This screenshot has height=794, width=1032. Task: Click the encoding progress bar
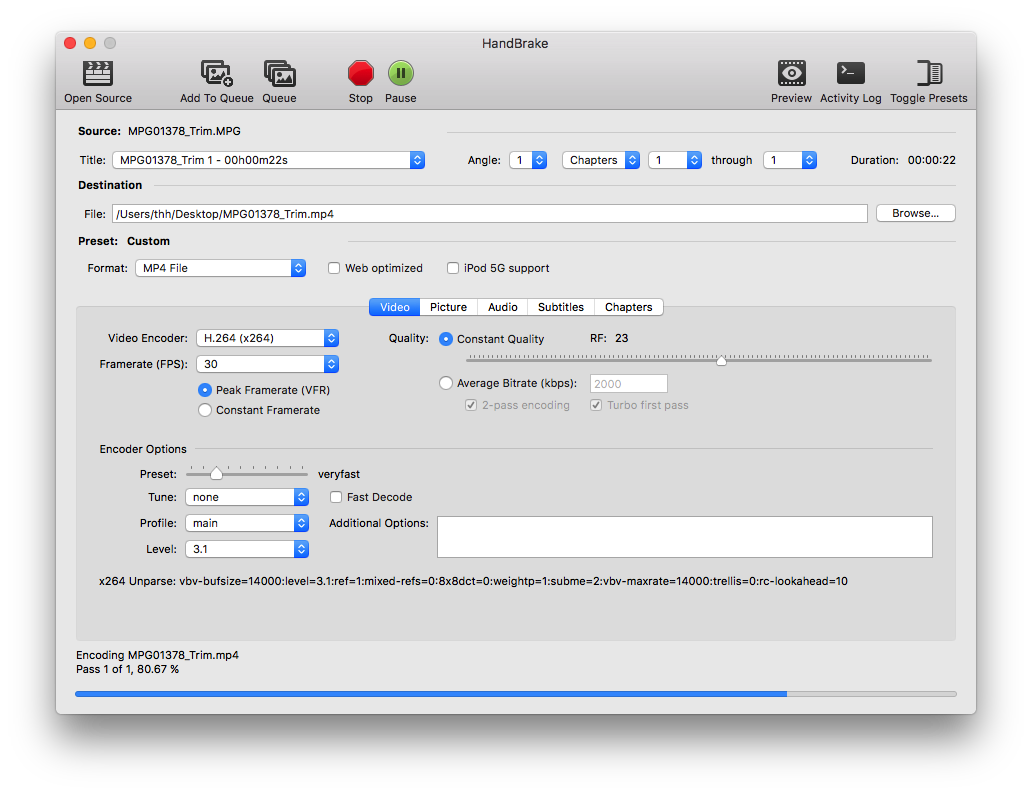516,694
